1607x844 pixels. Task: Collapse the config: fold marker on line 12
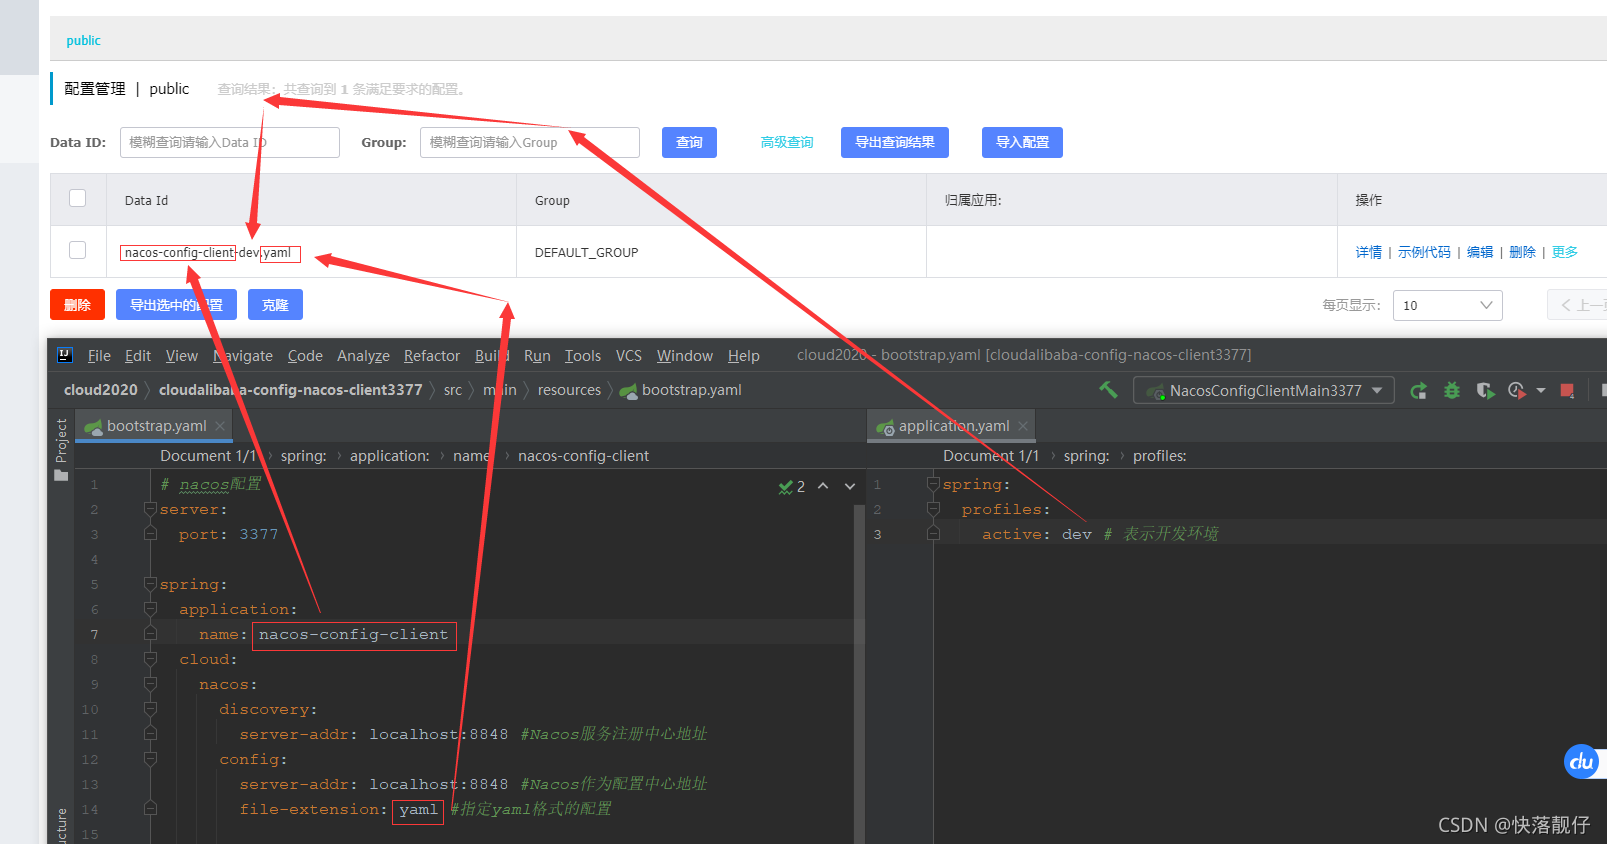(x=150, y=759)
